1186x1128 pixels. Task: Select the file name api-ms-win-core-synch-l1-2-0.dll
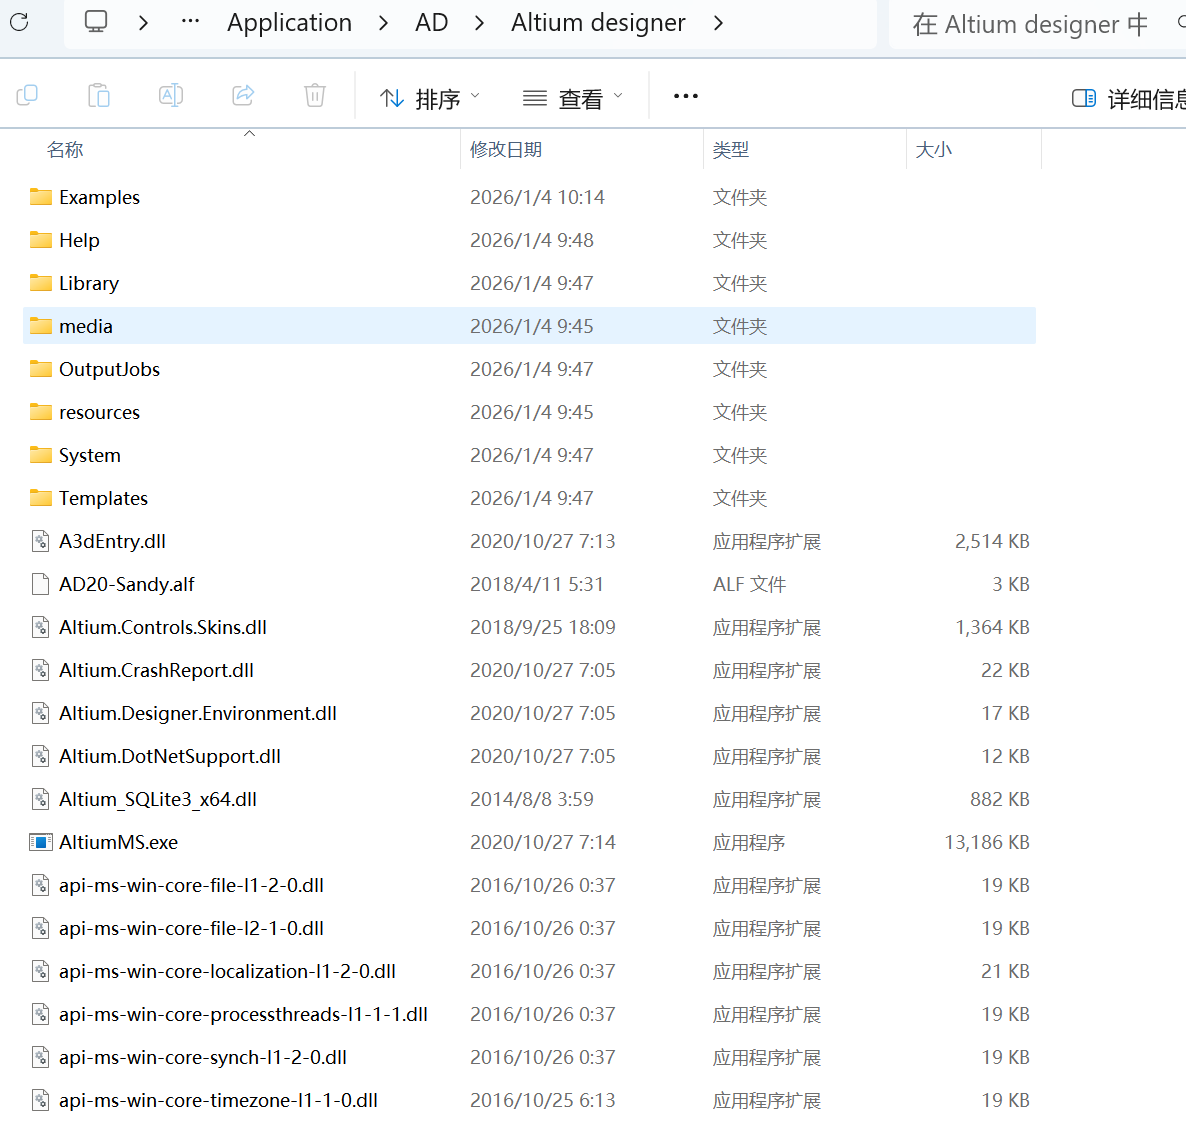click(x=203, y=1058)
